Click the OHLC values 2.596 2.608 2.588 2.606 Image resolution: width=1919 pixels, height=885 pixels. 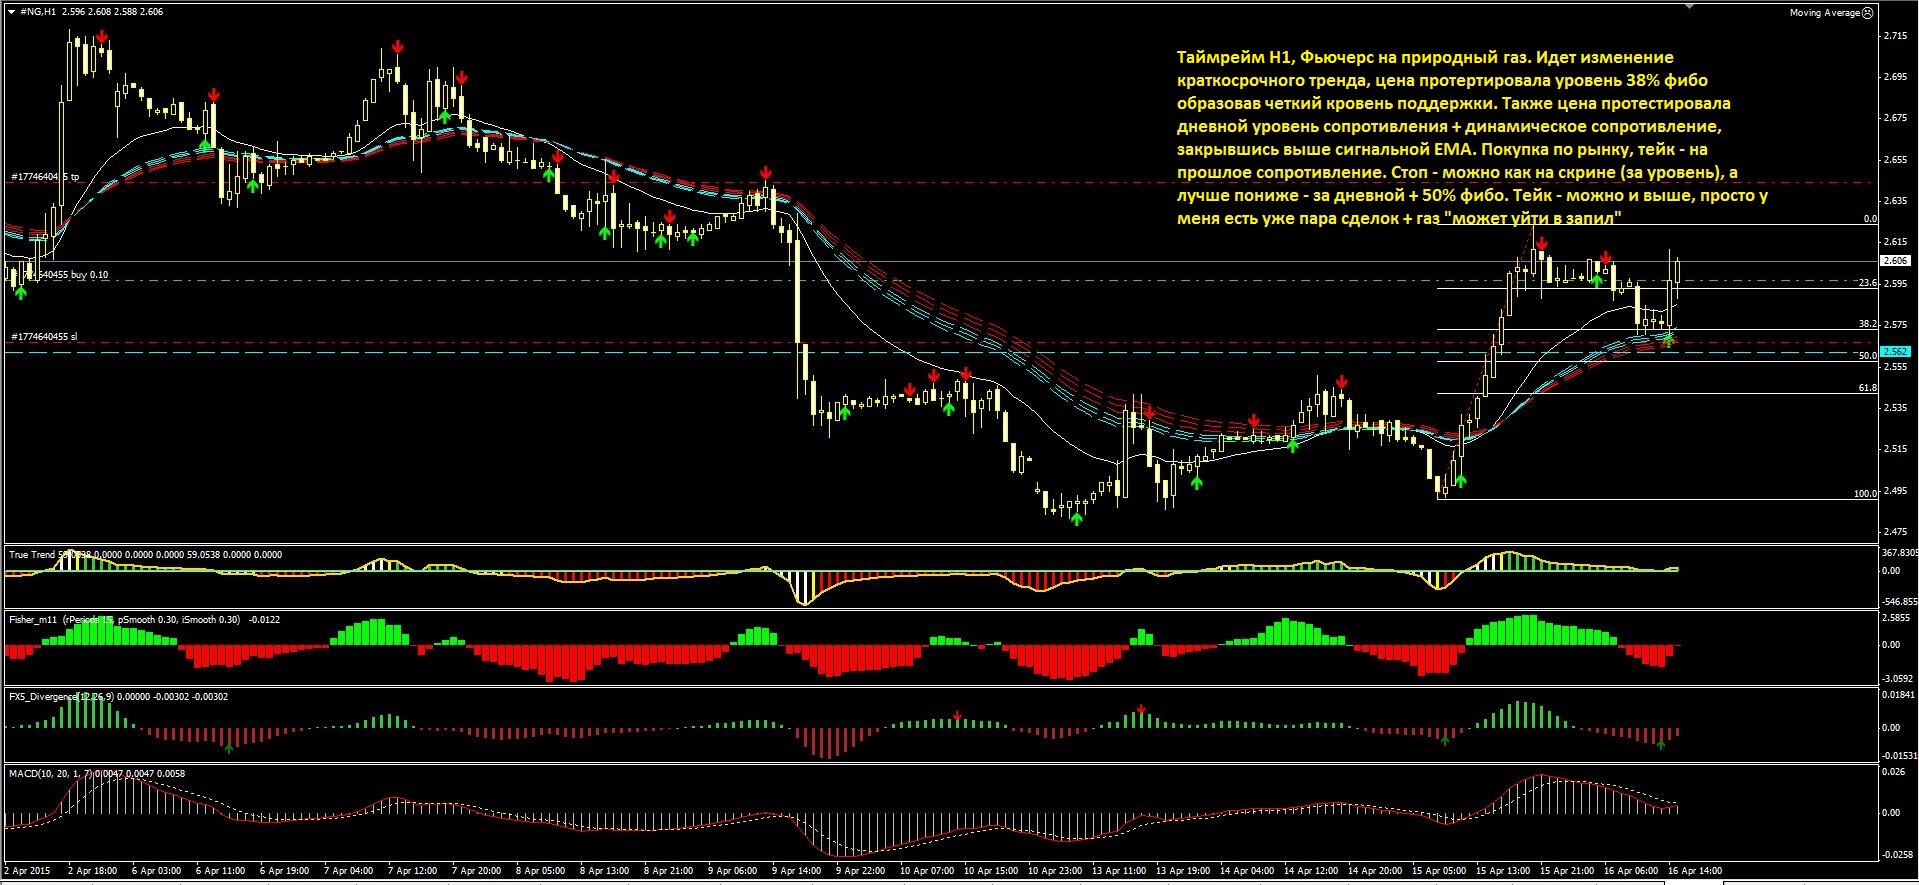click(112, 12)
